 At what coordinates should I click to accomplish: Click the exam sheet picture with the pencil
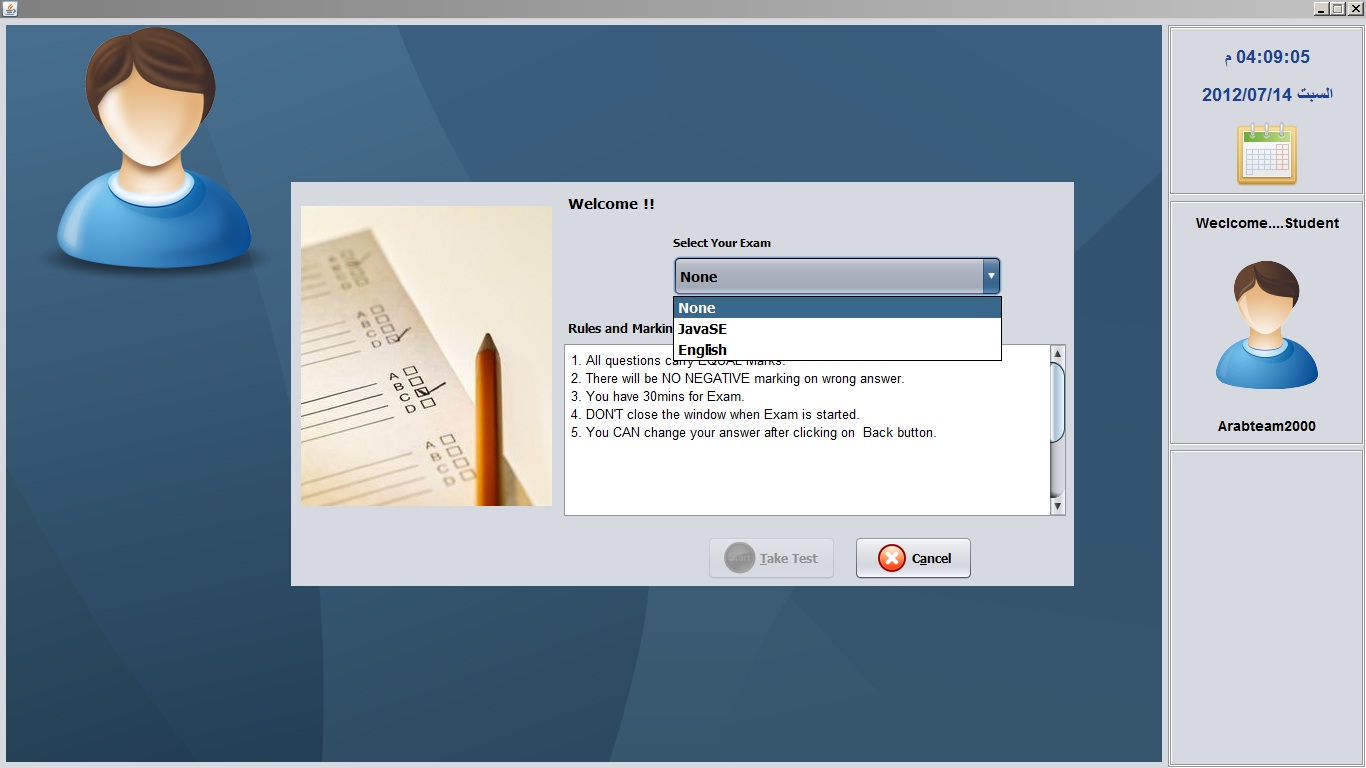[x=426, y=356]
